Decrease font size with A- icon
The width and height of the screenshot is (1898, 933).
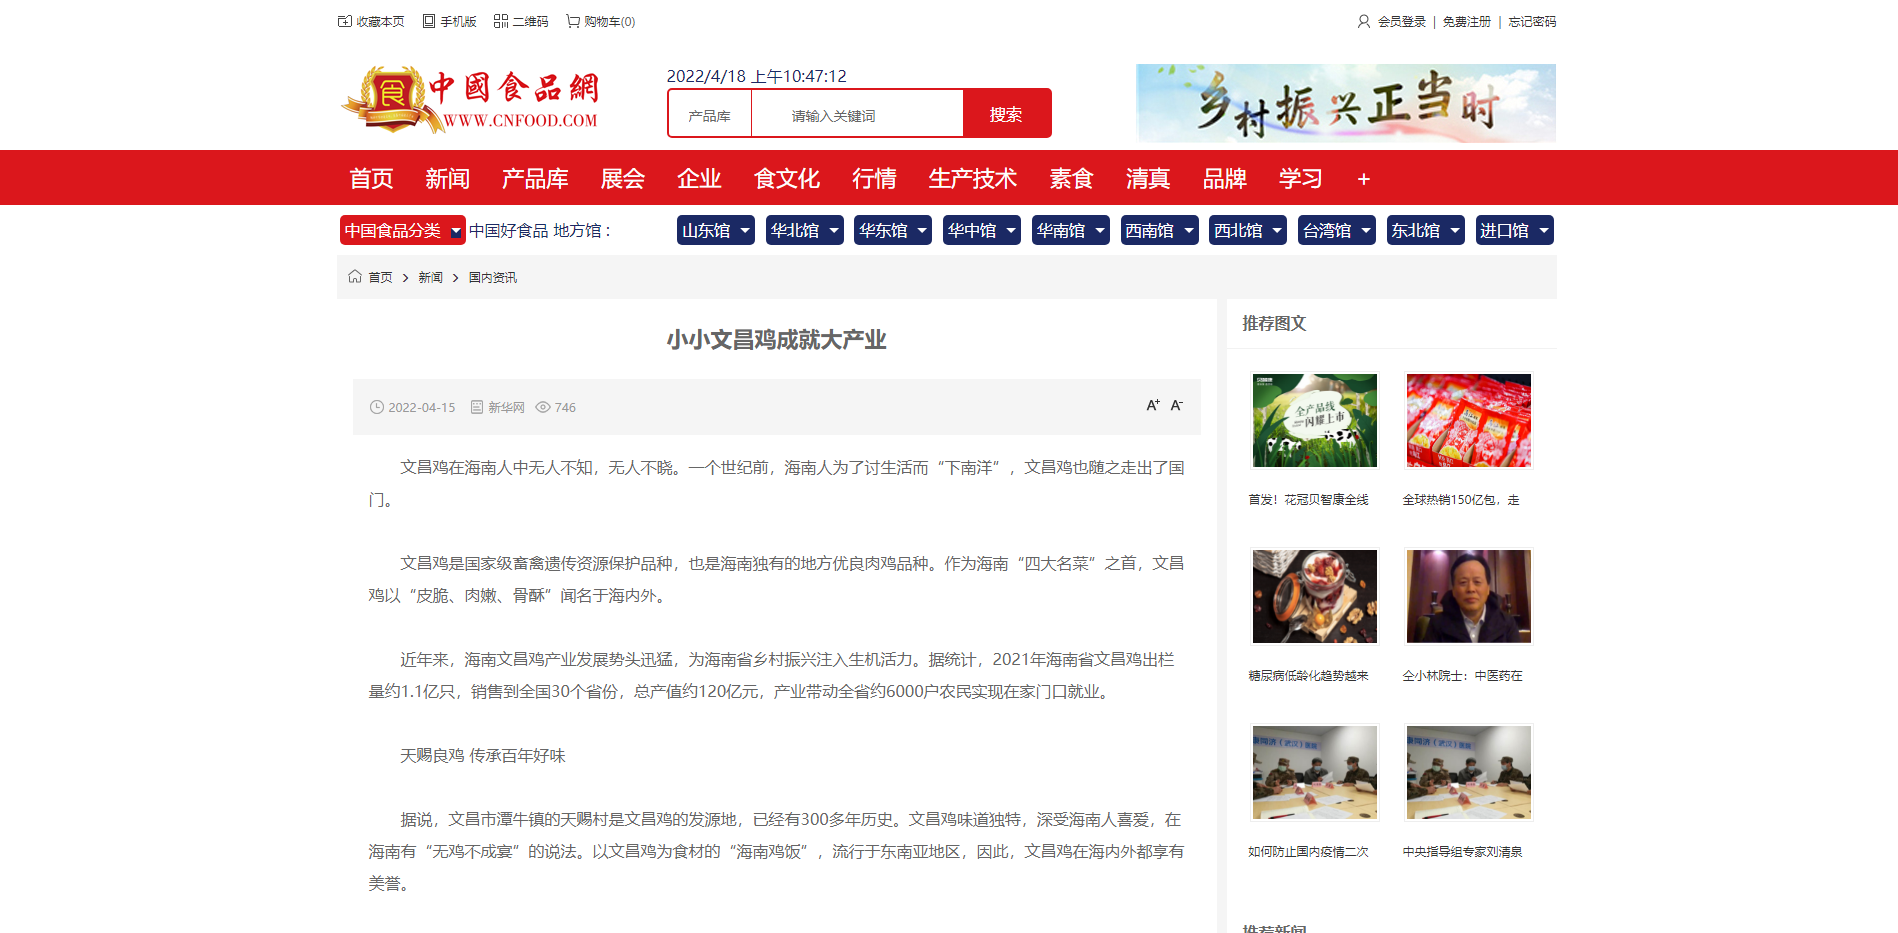tap(1177, 405)
